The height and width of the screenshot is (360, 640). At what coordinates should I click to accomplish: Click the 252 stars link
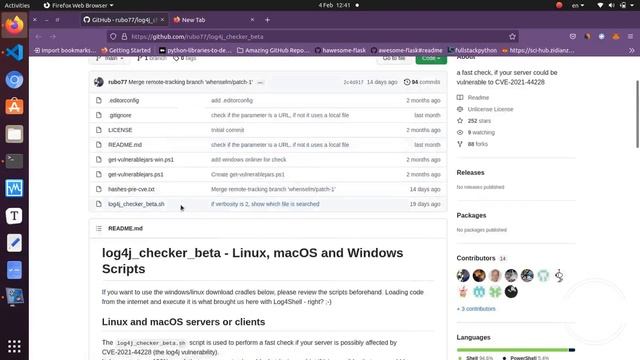click(x=479, y=121)
